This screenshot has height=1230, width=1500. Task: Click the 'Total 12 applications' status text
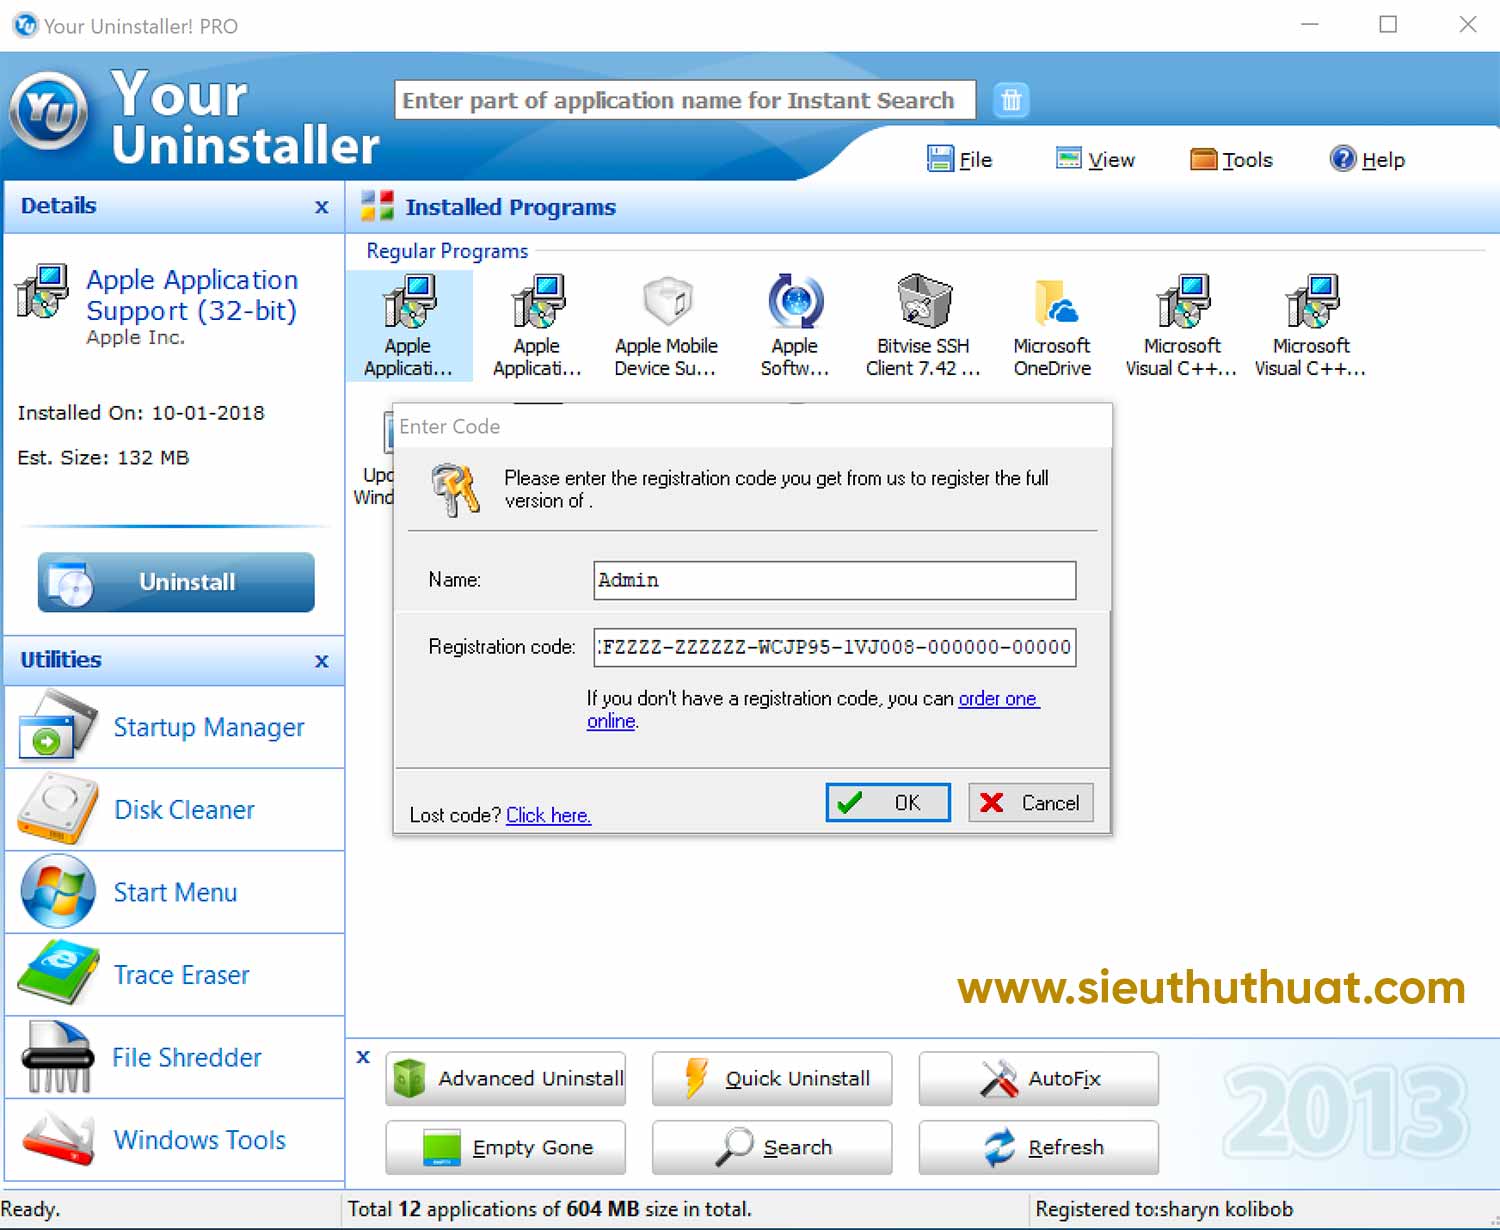[x=549, y=1209]
